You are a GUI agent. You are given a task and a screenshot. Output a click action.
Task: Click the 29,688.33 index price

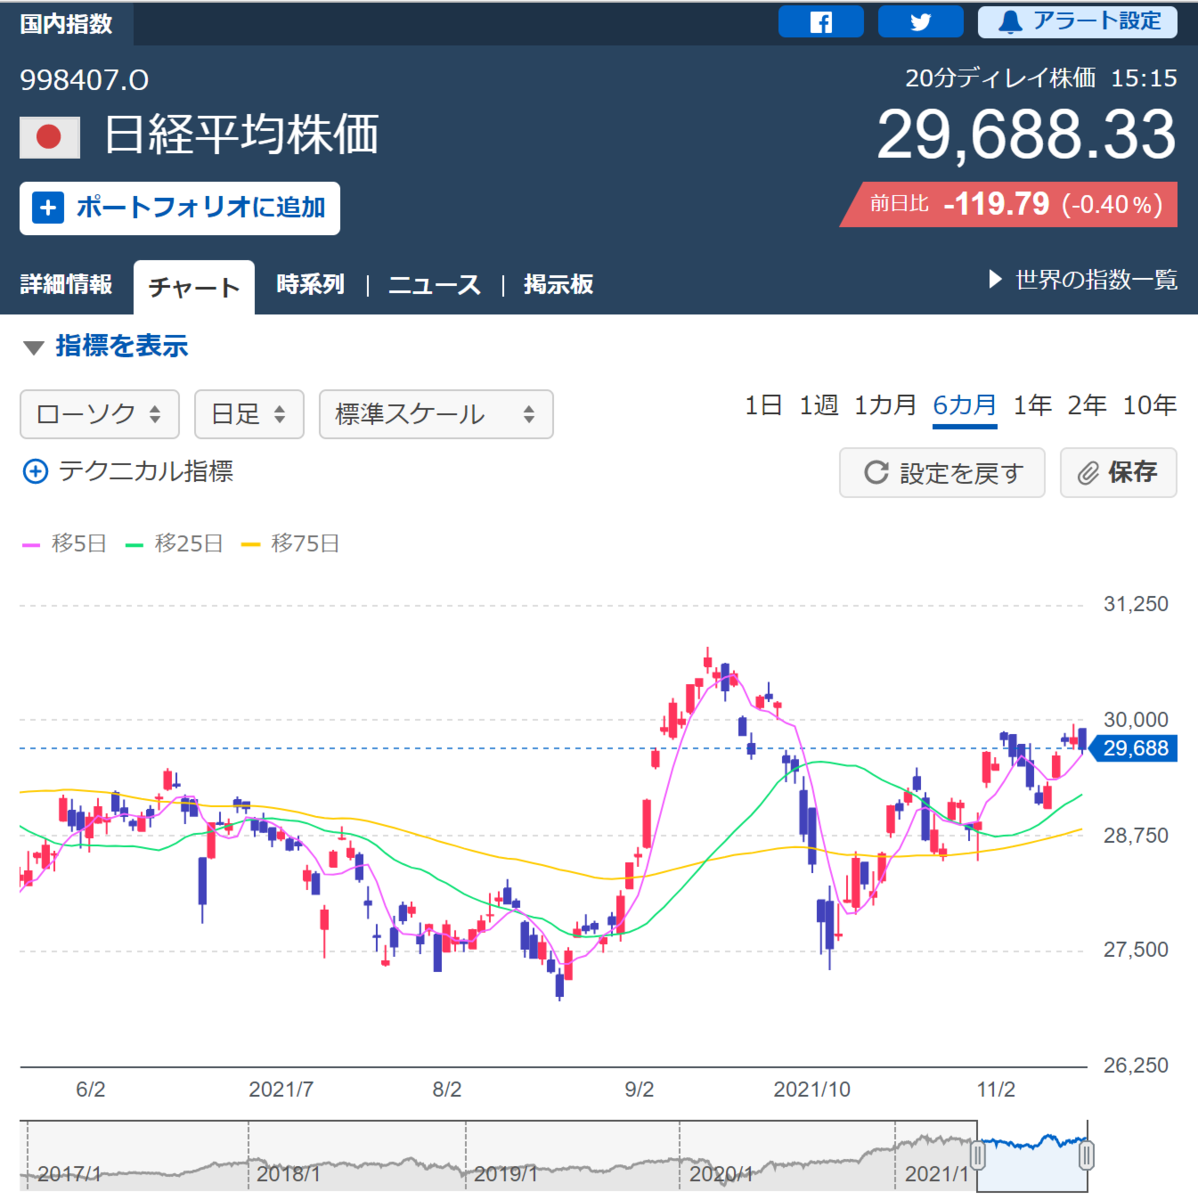pos(1026,135)
